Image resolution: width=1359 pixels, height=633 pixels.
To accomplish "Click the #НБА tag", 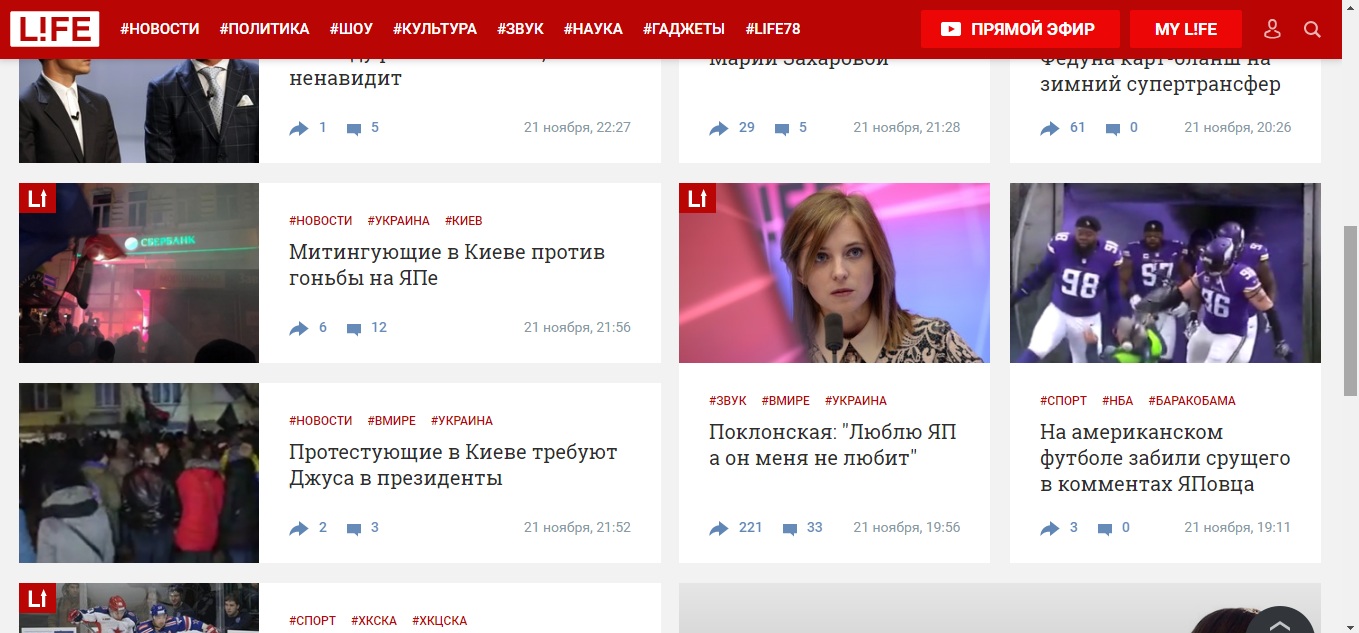I will point(1117,401).
